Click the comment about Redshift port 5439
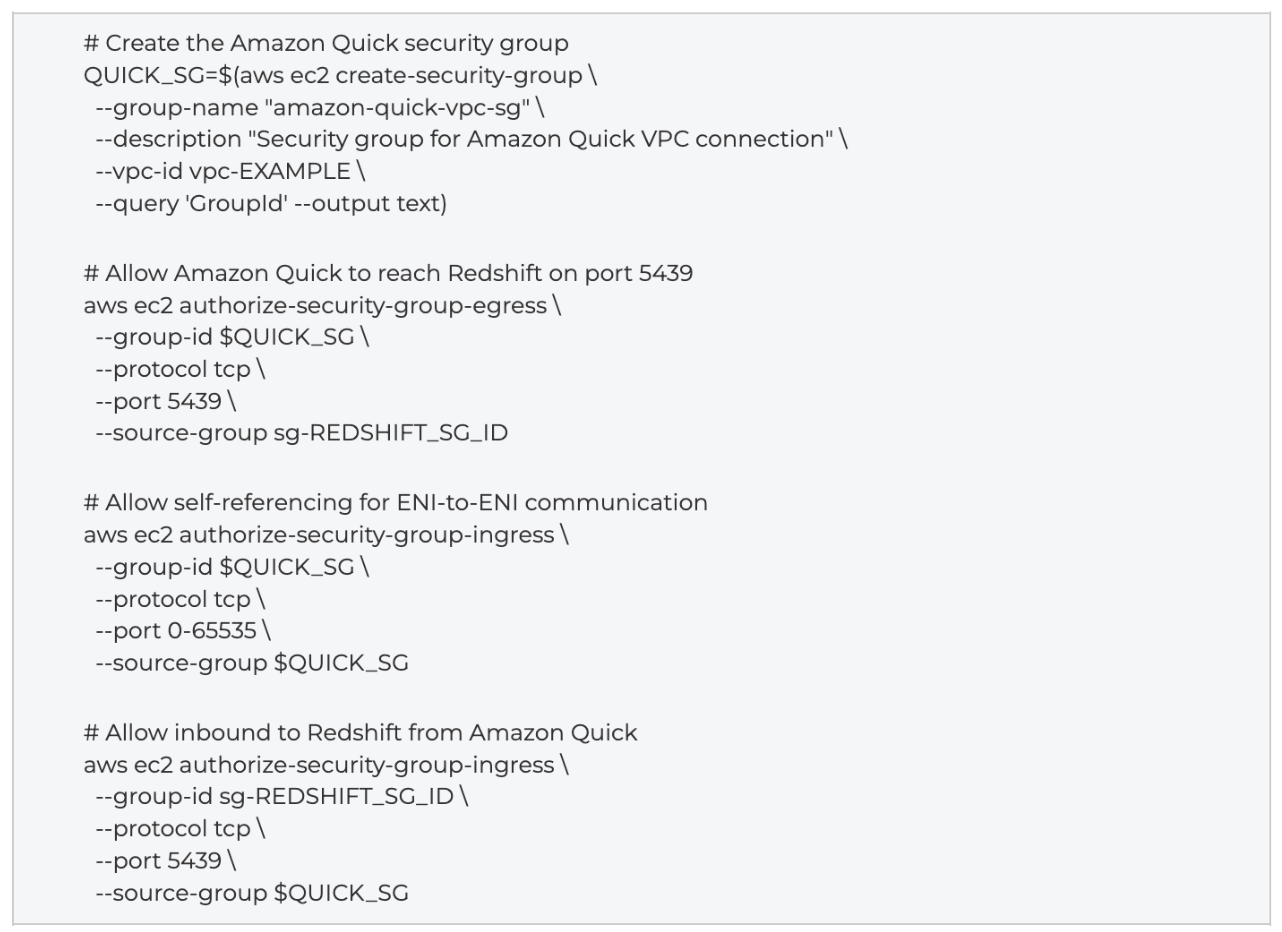This screenshot has width=1282, height=932. [x=389, y=274]
